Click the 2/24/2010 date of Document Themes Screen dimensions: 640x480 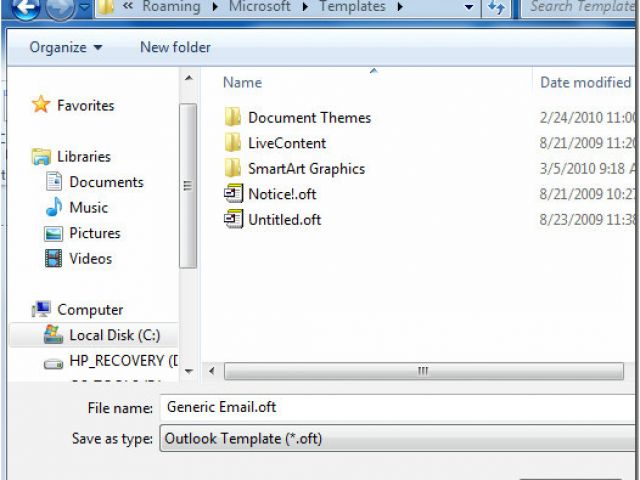click(x=587, y=118)
